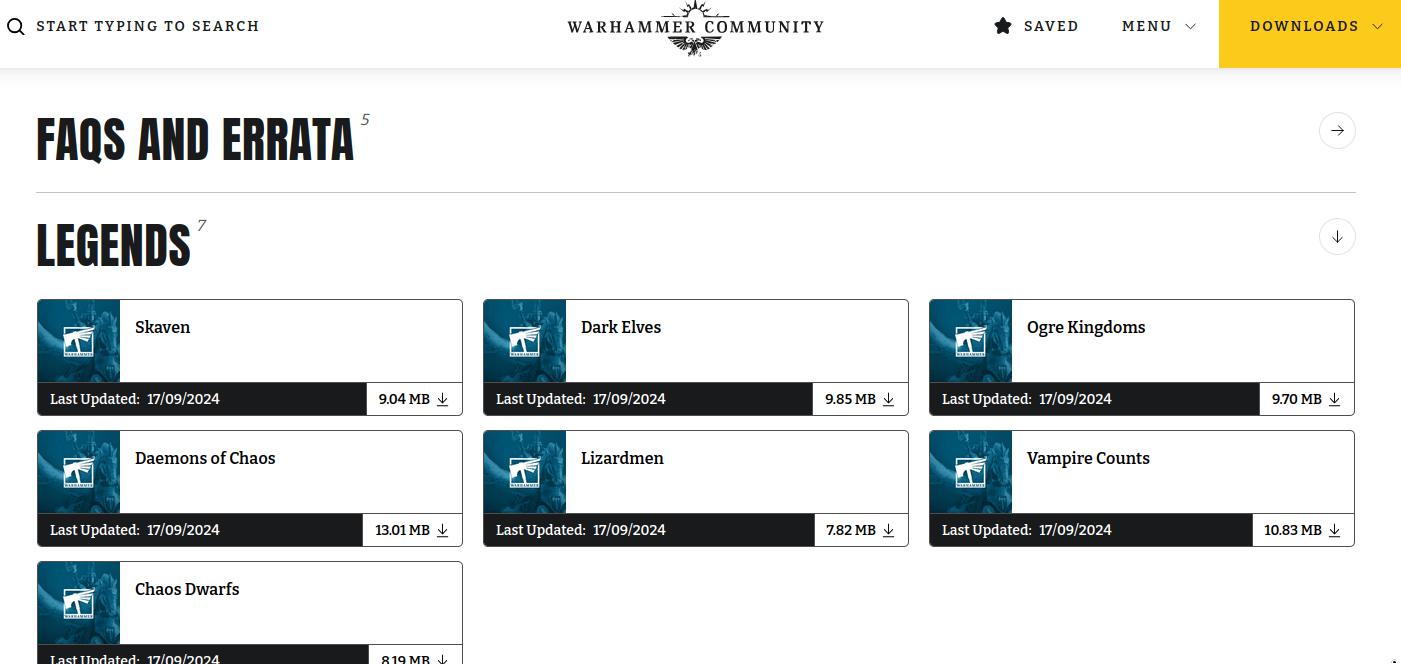Download the Chaos Dwarfs 8.19 MB file

point(414,657)
